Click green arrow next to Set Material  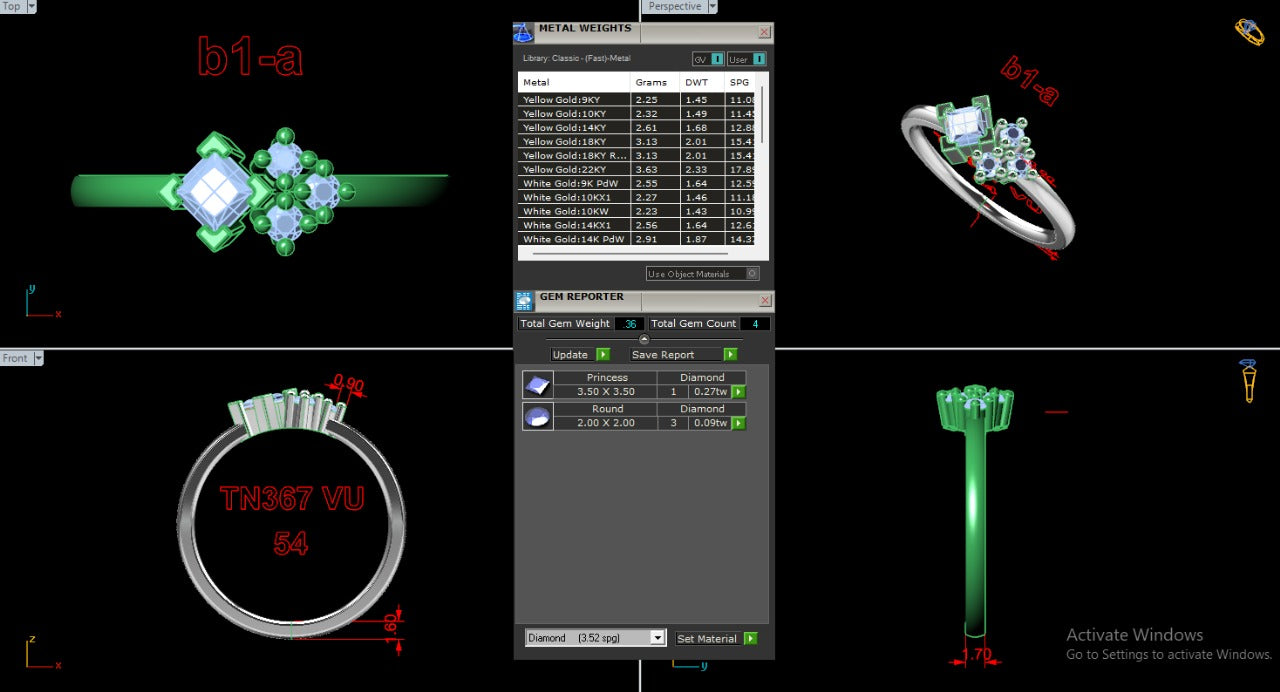pyautogui.click(x=750, y=638)
